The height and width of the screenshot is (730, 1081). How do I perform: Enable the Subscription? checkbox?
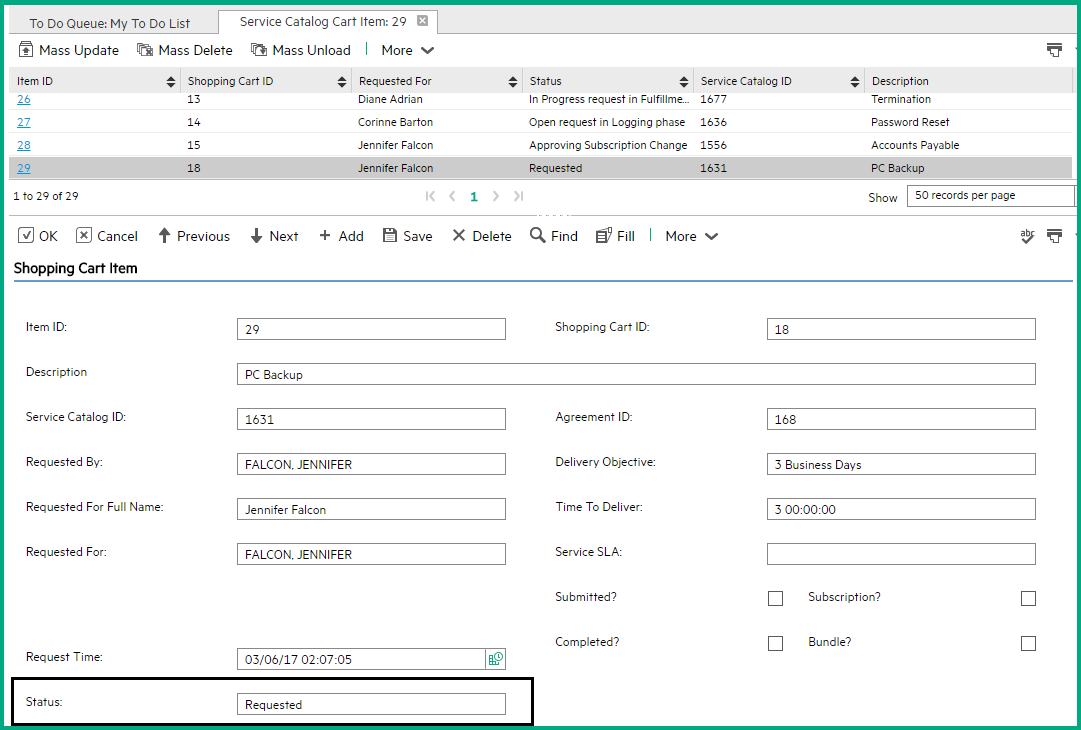pyautogui.click(x=1028, y=599)
